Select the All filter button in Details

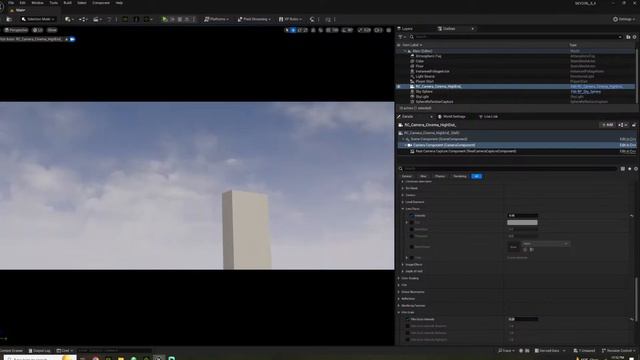(476, 176)
